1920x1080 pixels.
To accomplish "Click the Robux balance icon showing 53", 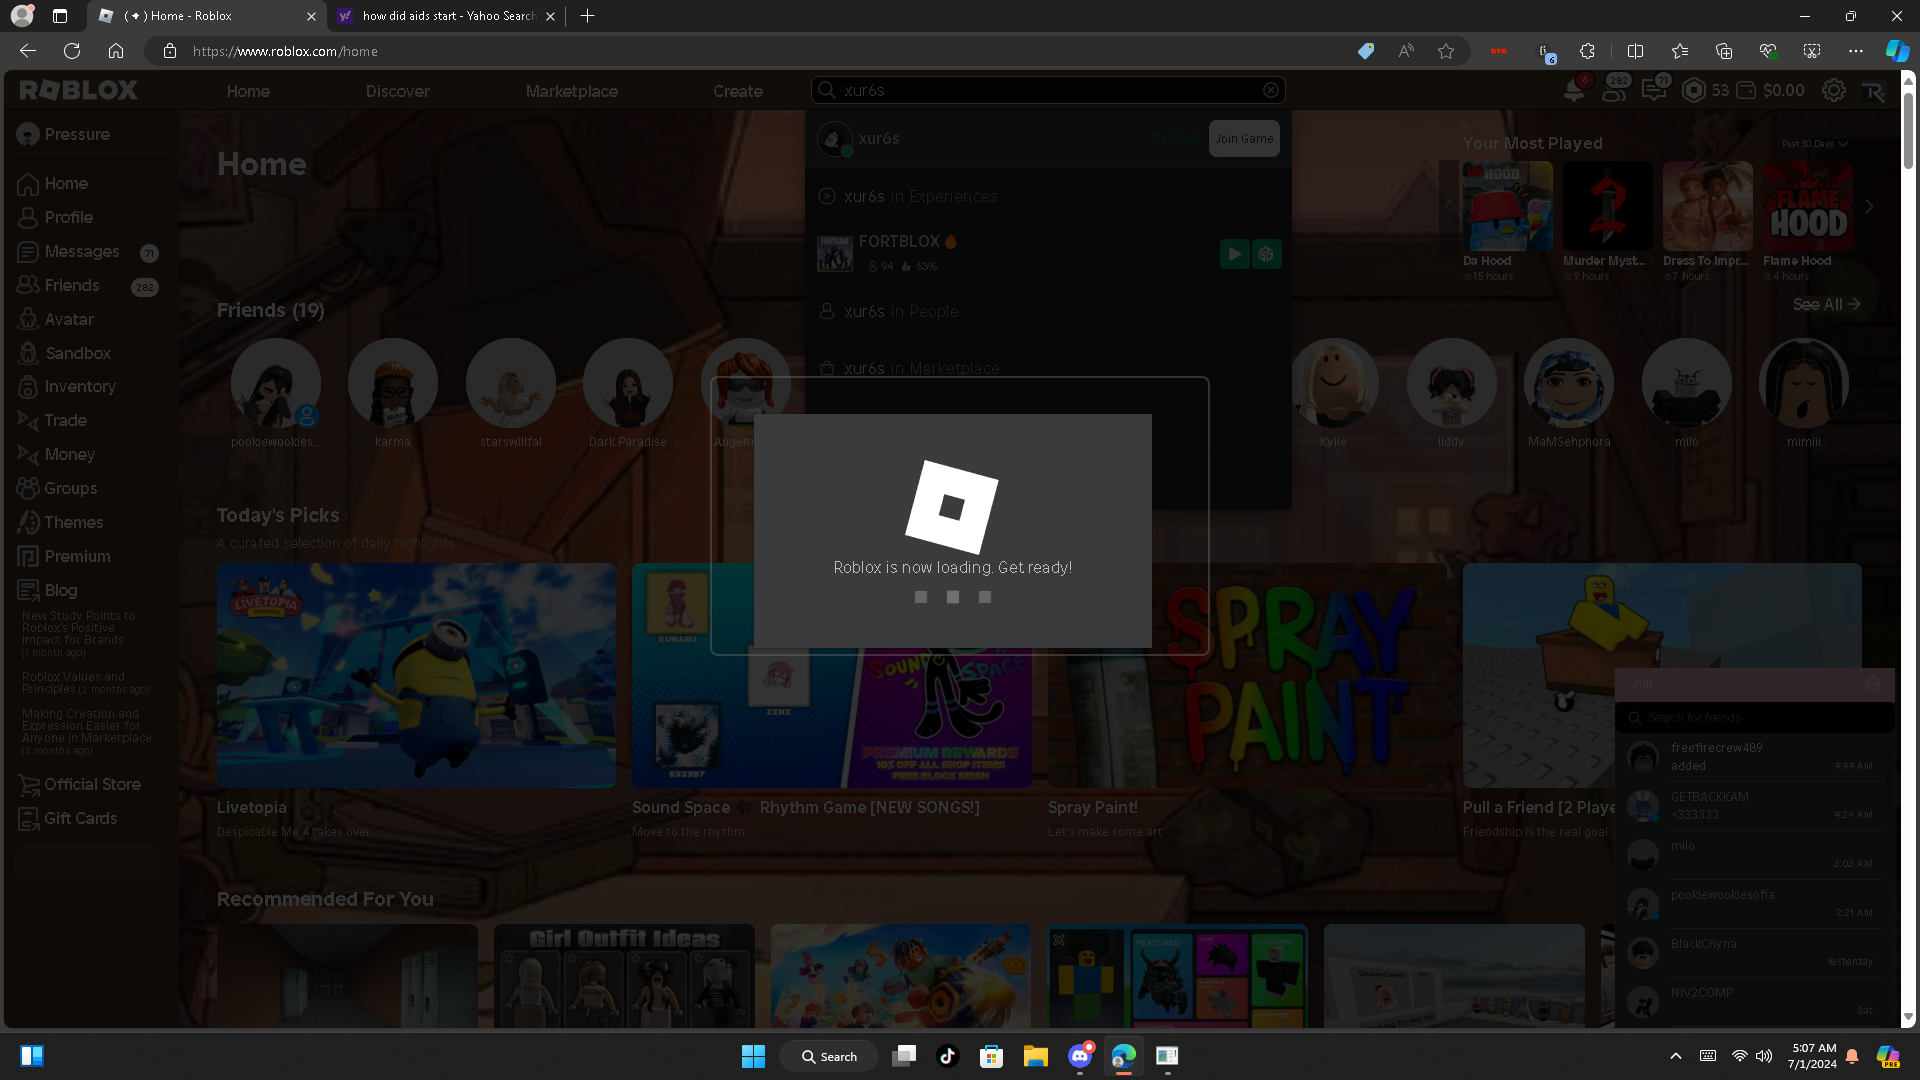I will [1694, 90].
